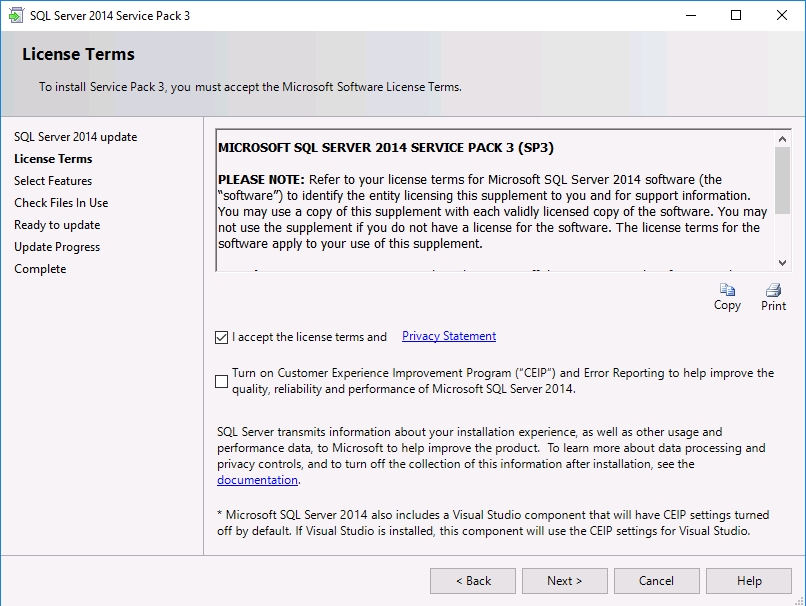806x606 pixels.
Task: Click the license heading MICROSOFT SQL SERVER 2014 SERVICE PACK 3
Action: (386, 148)
